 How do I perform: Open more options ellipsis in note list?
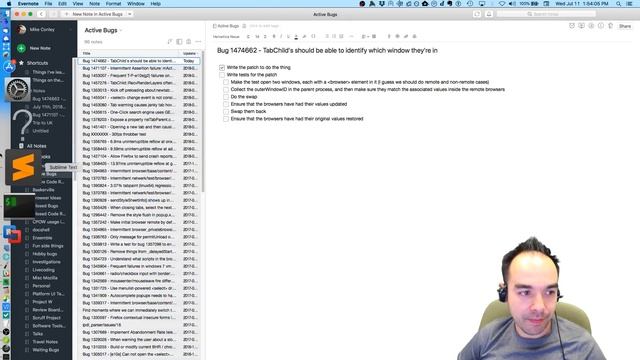[198, 42]
